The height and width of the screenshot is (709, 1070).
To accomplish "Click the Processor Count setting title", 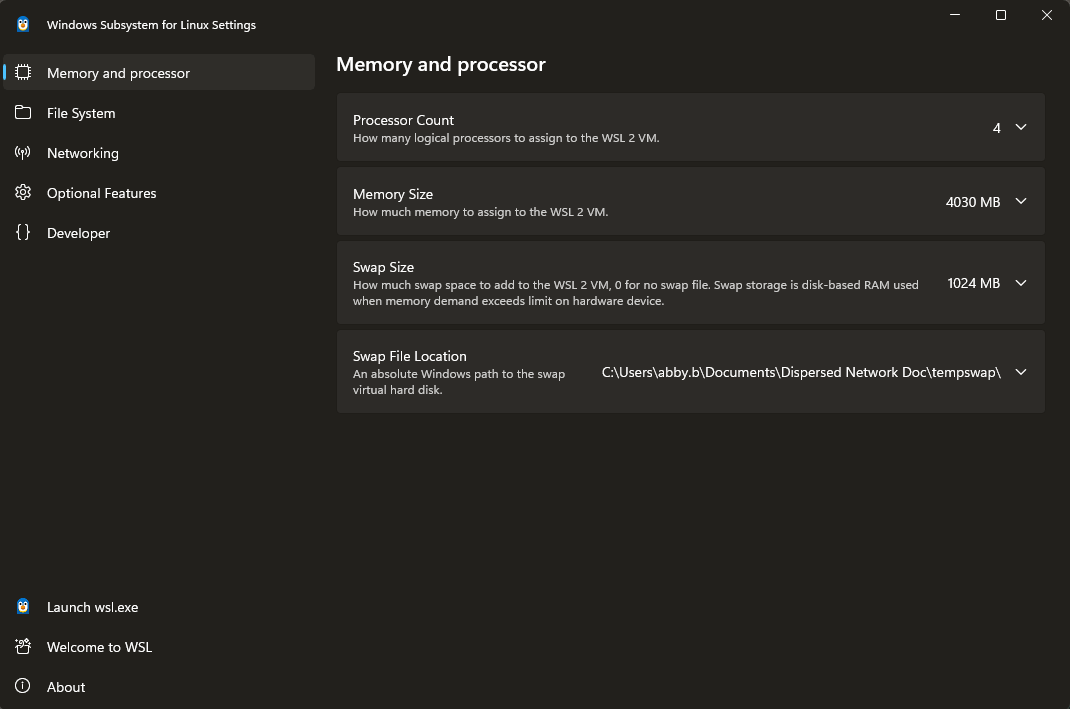I will point(403,120).
